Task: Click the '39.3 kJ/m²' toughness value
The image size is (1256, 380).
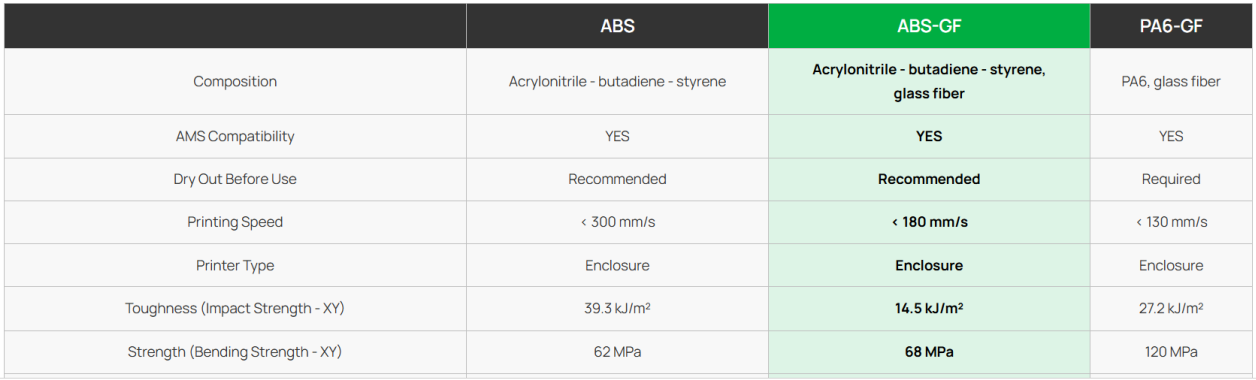Action: pos(617,309)
